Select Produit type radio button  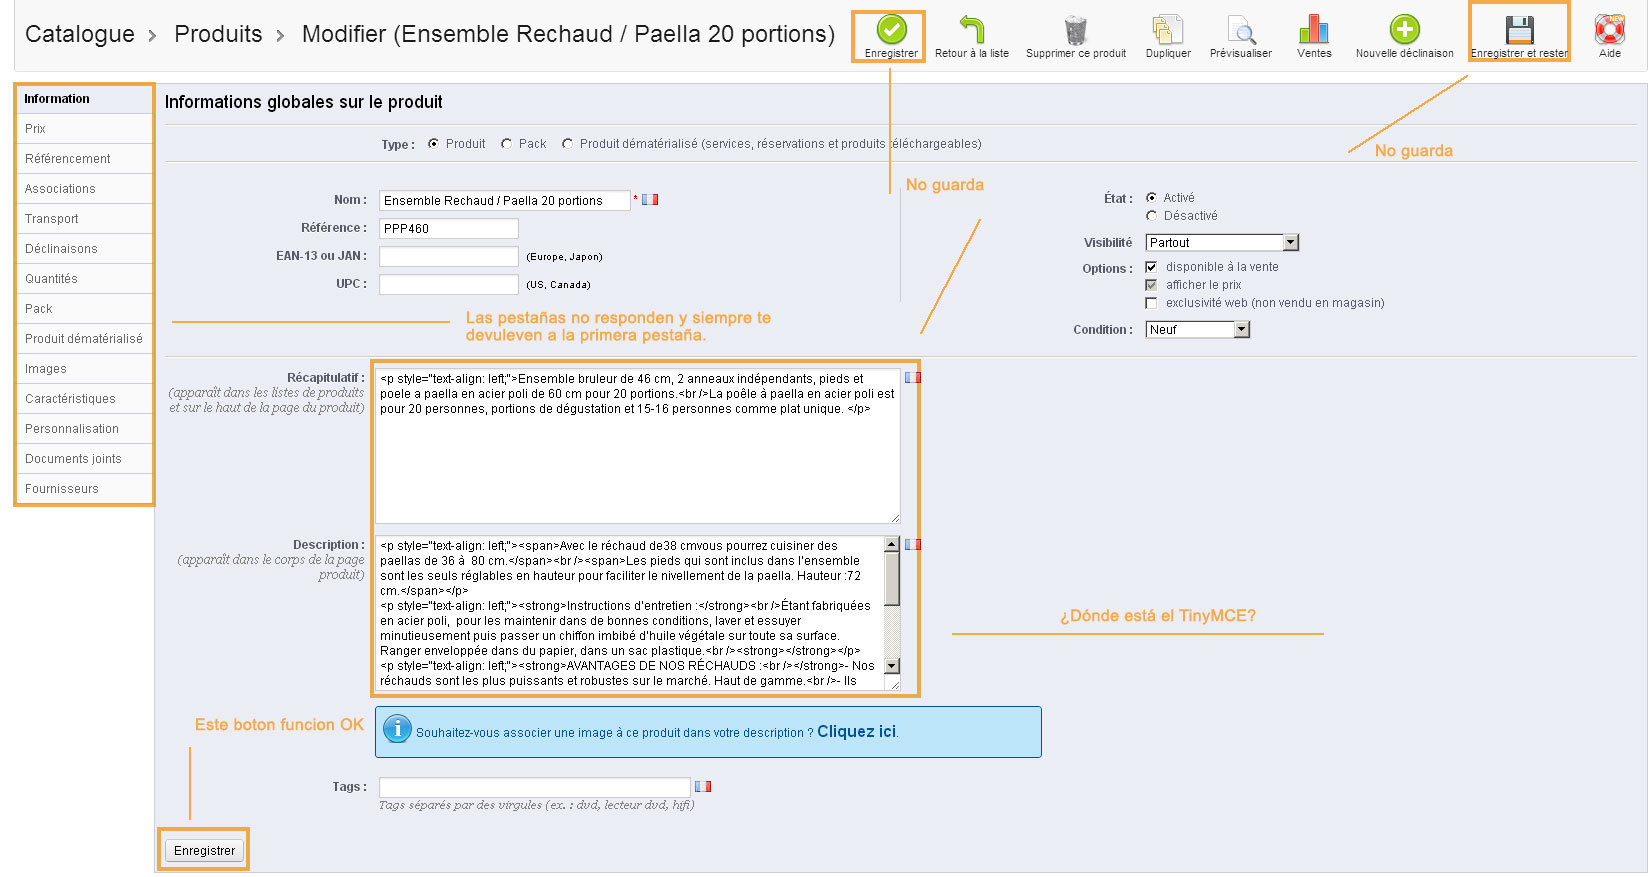[x=433, y=143]
